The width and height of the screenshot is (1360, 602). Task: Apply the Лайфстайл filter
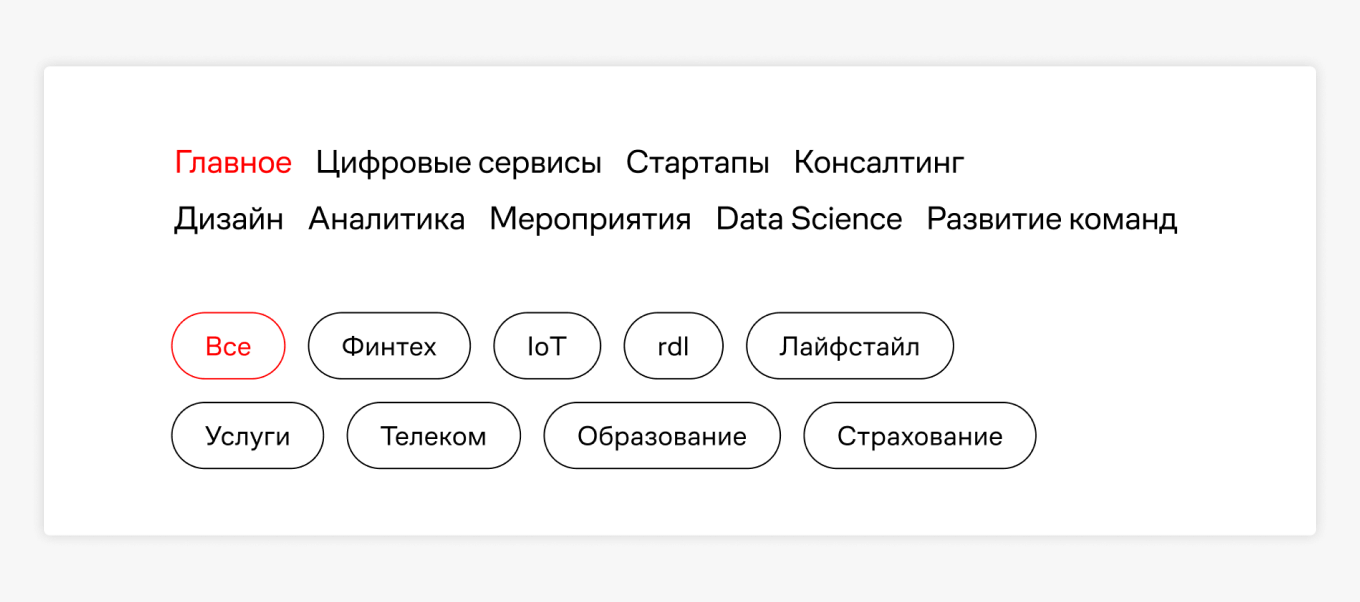tap(849, 346)
